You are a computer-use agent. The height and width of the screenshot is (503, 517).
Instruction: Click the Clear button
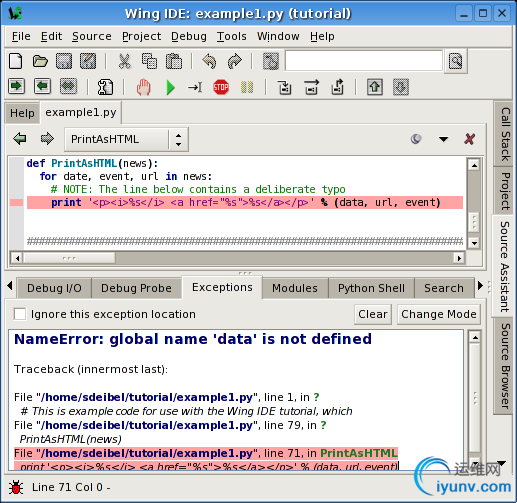pos(373,314)
